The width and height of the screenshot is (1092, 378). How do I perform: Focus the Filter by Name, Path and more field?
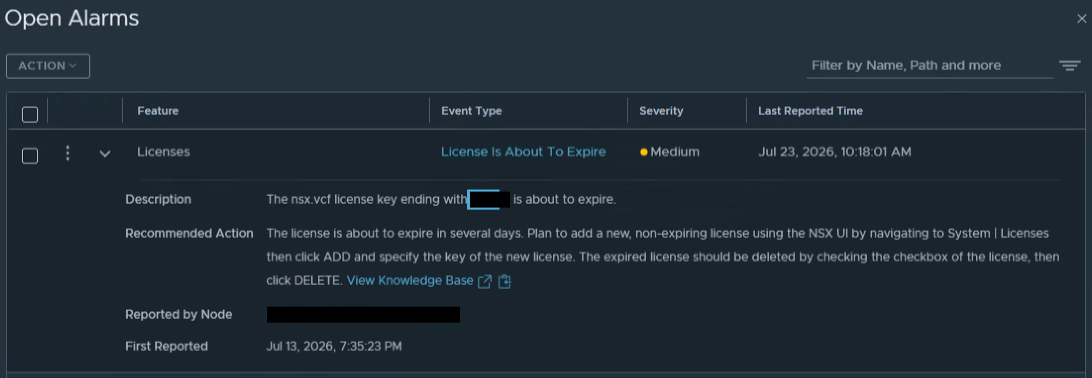(x=930, y=65)
